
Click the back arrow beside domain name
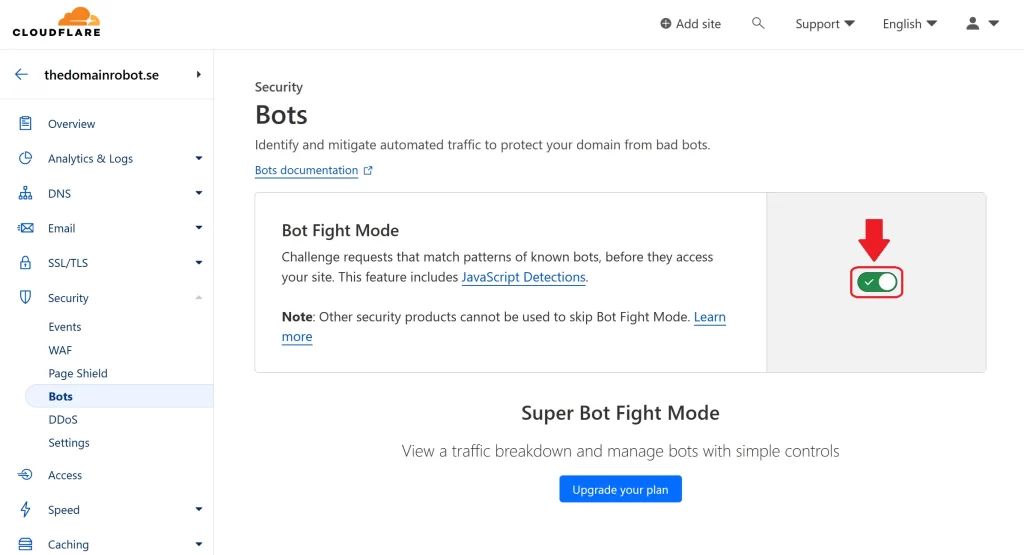(x=21, y=75)
